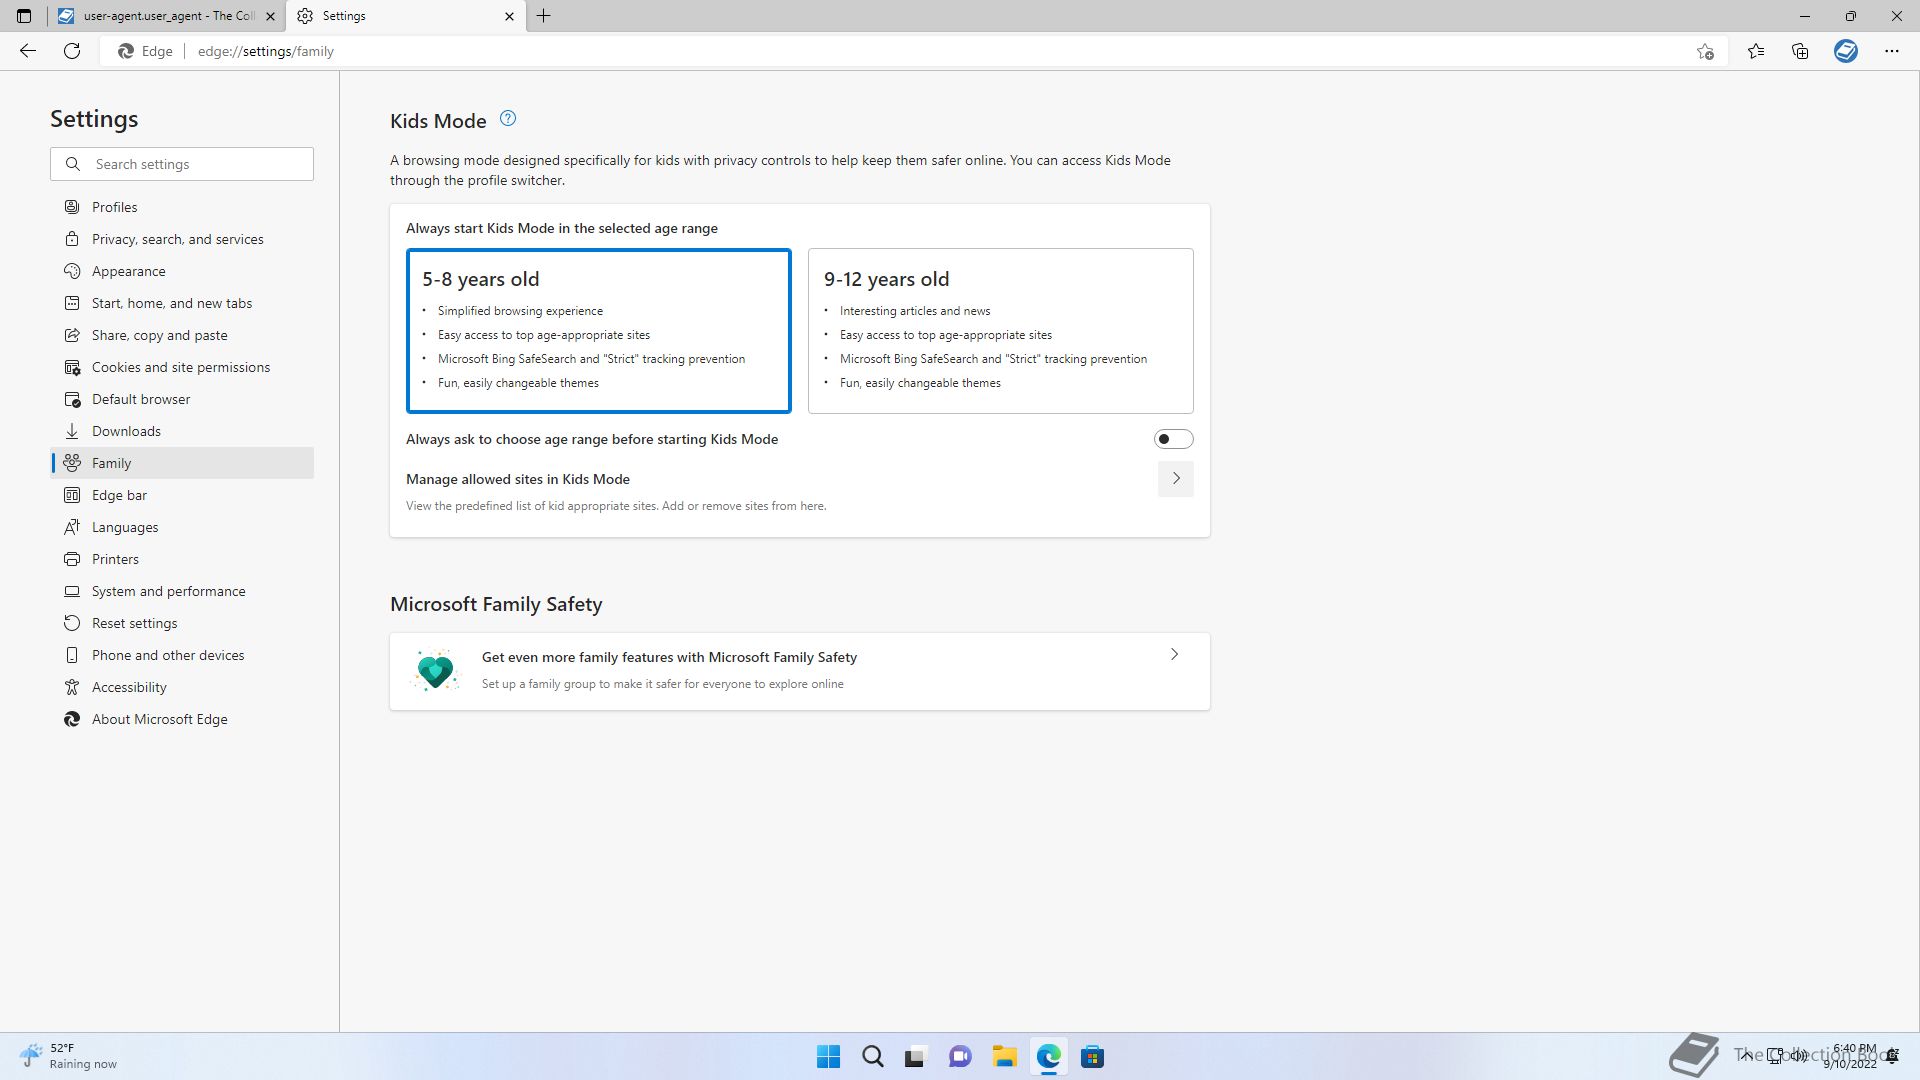The width and height of the screenshot is (1920, 1080).
Task: Open the tab actions menu icon
Action: [24, 16]
